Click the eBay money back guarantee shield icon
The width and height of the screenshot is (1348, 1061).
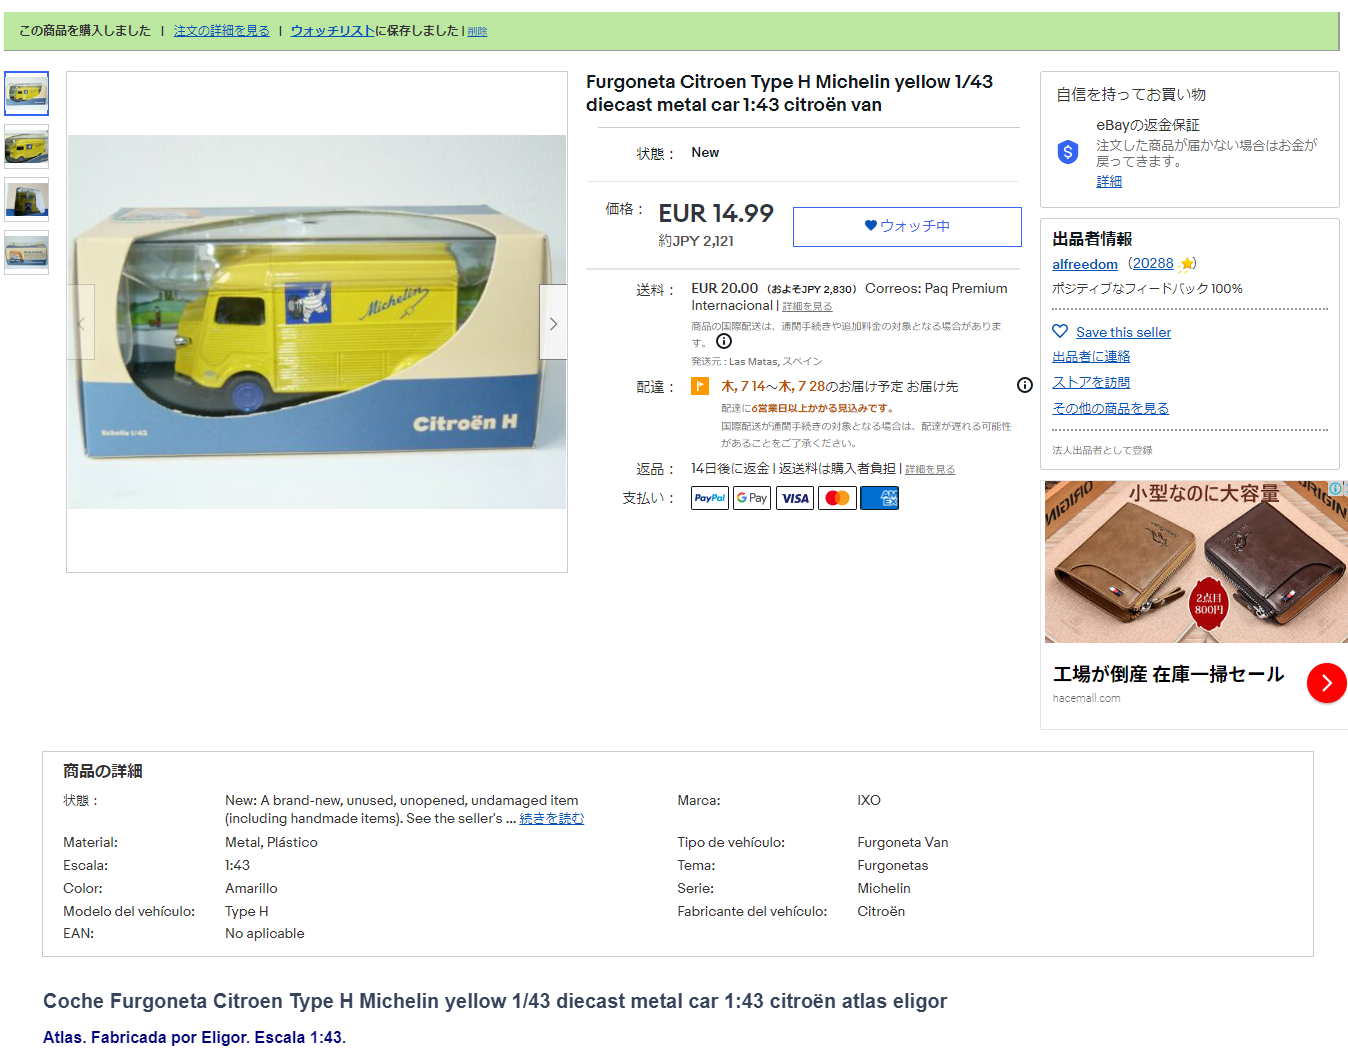coord(1068,152)
